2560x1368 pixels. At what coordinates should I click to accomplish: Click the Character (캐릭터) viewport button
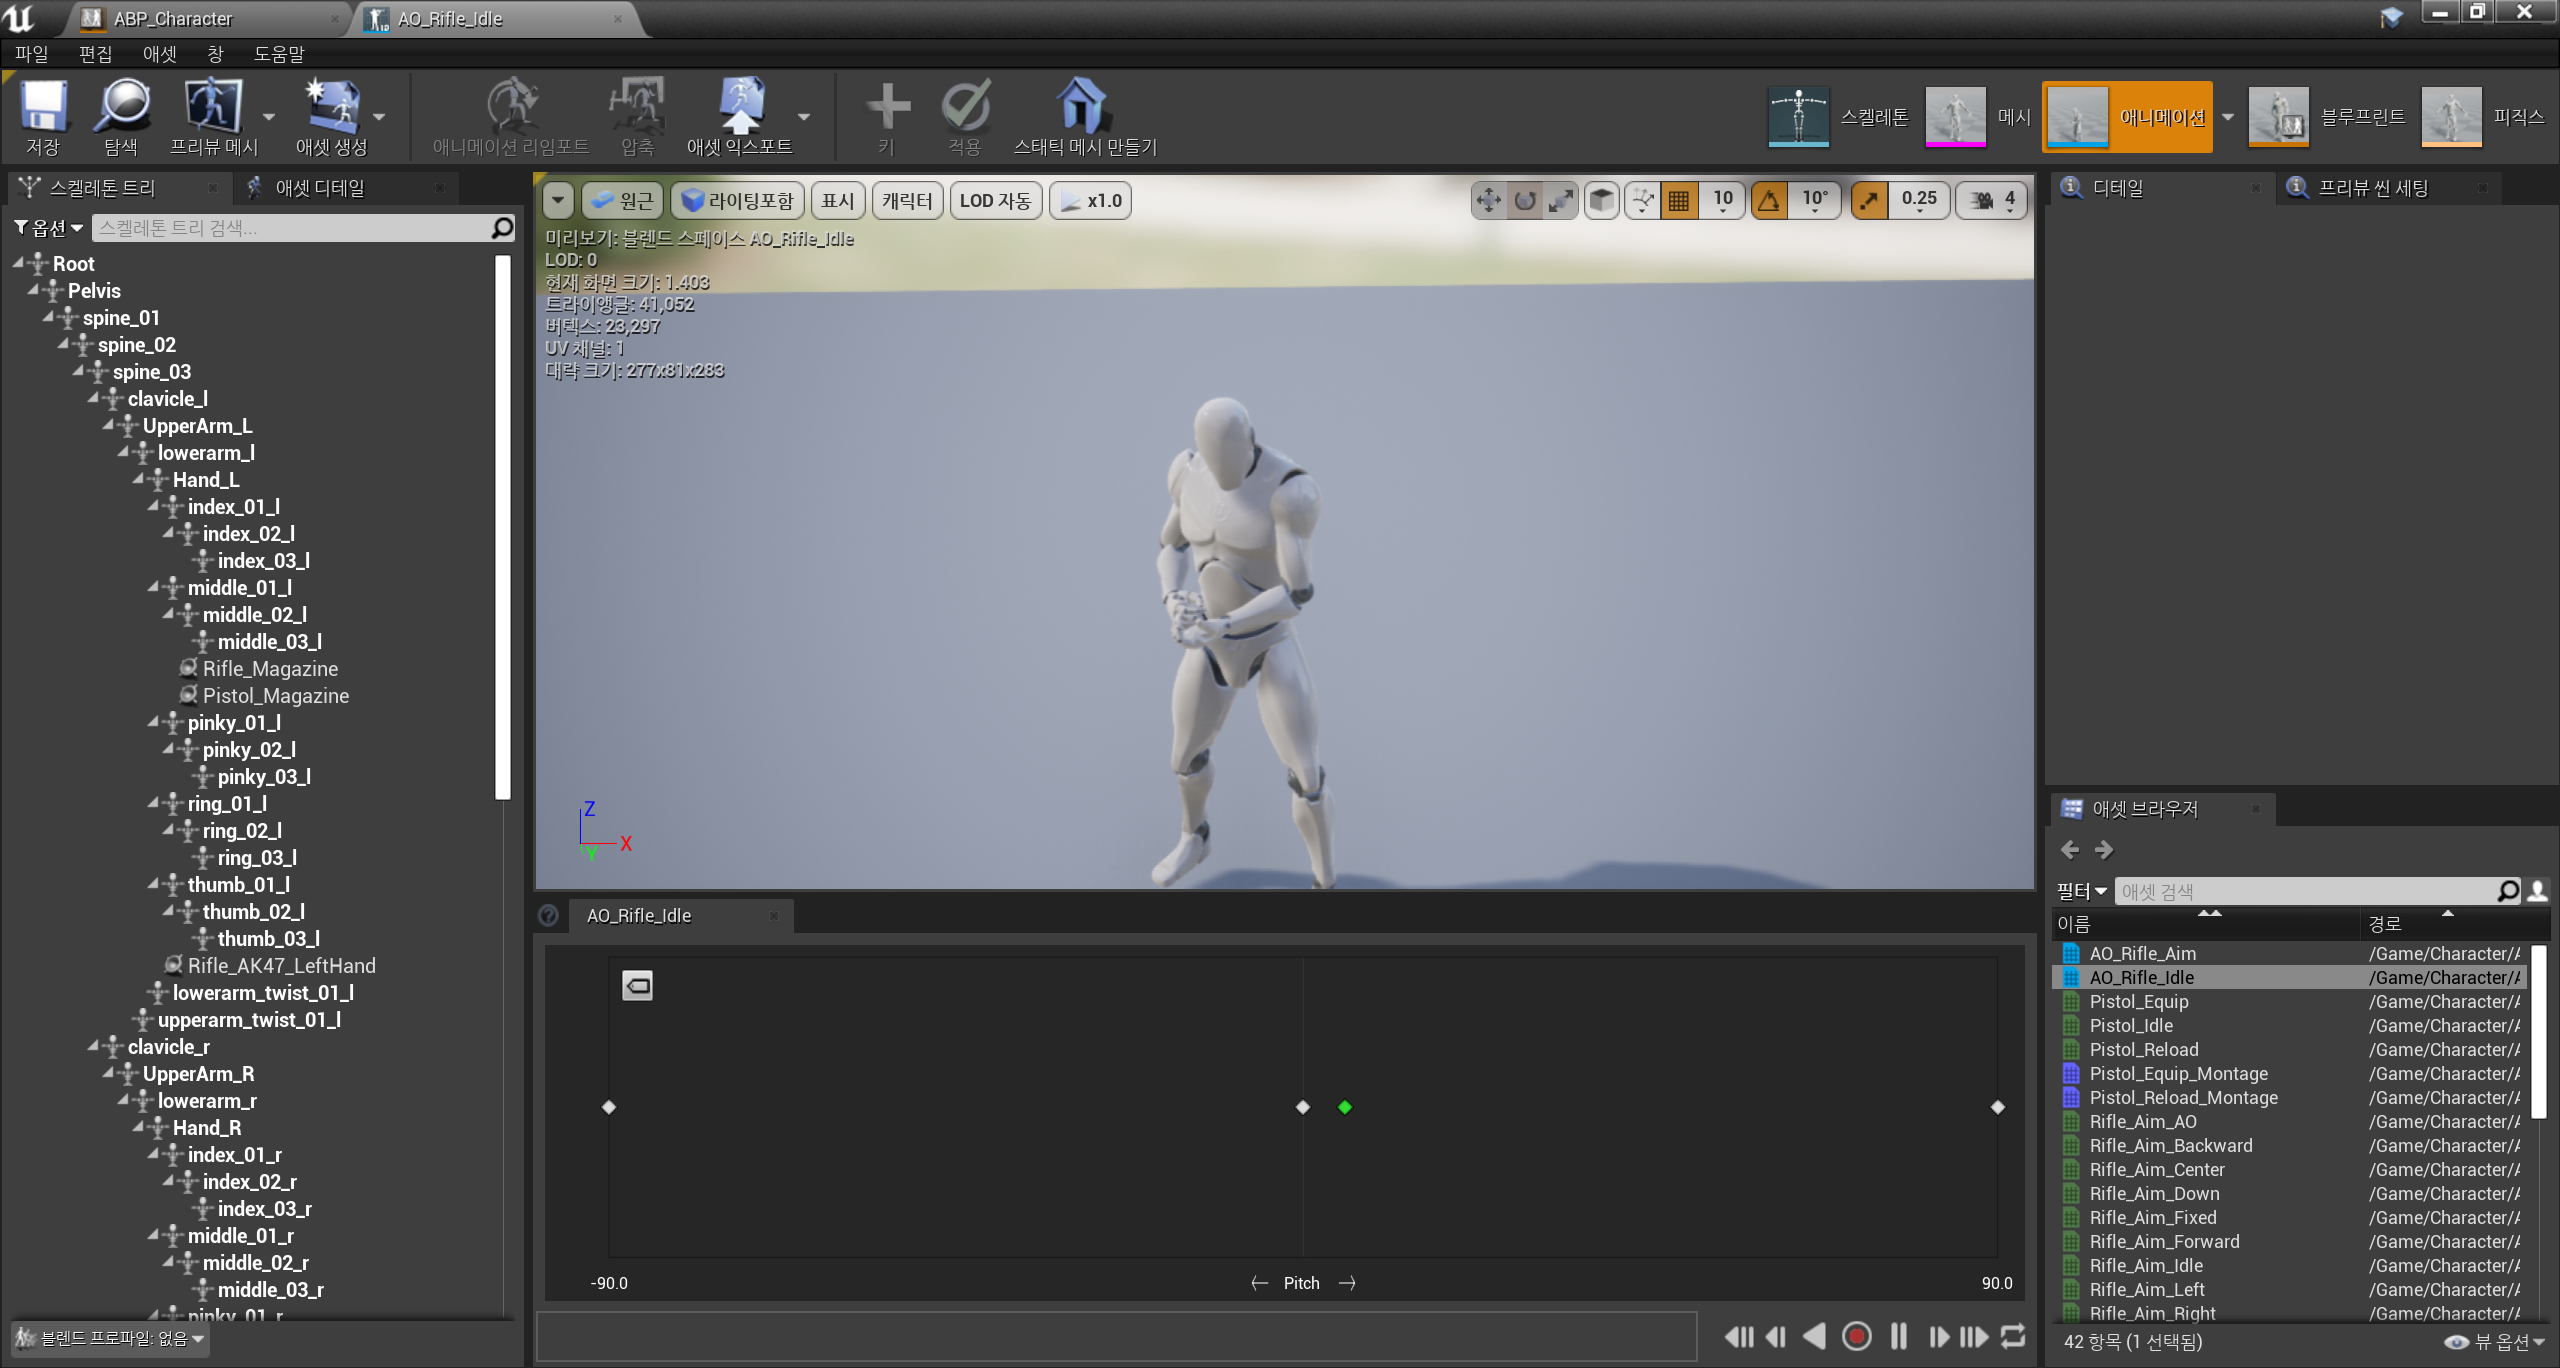[906, 201]
